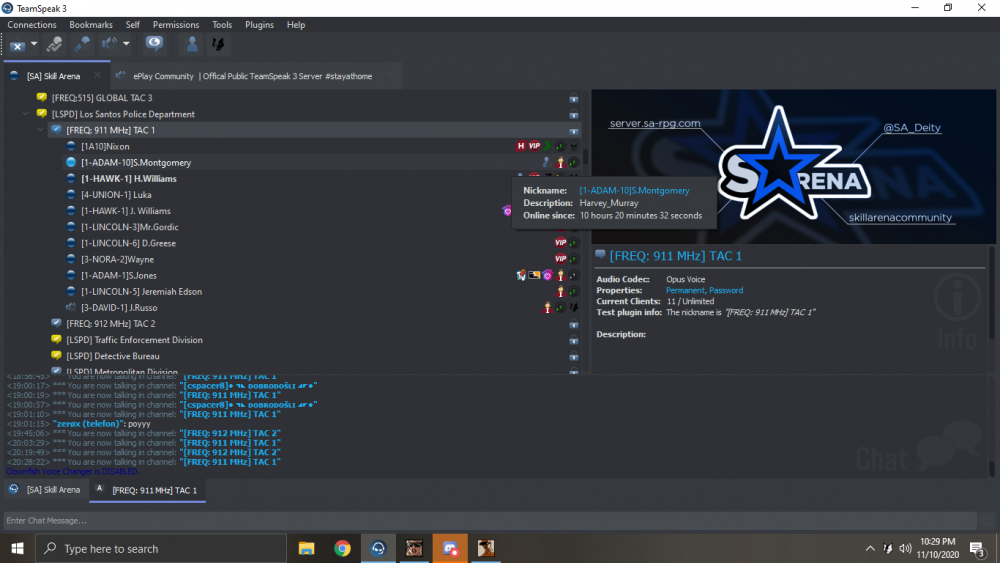
Task: Open Google Chrome from the Windows taskbar
Action: 342,548
